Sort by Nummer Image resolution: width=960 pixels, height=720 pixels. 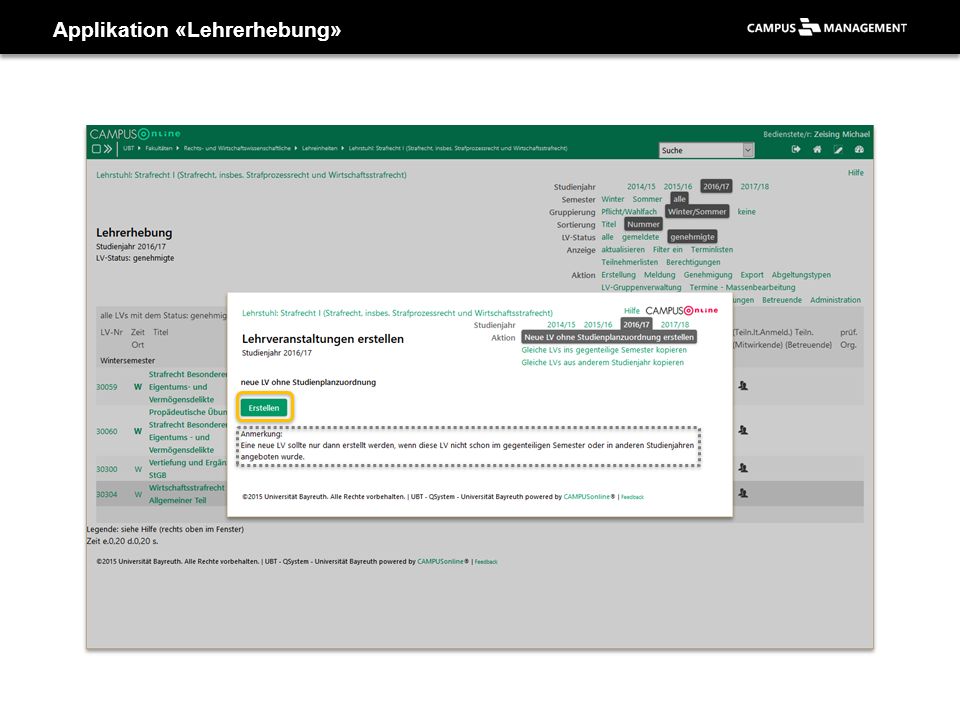coord(643,224)
